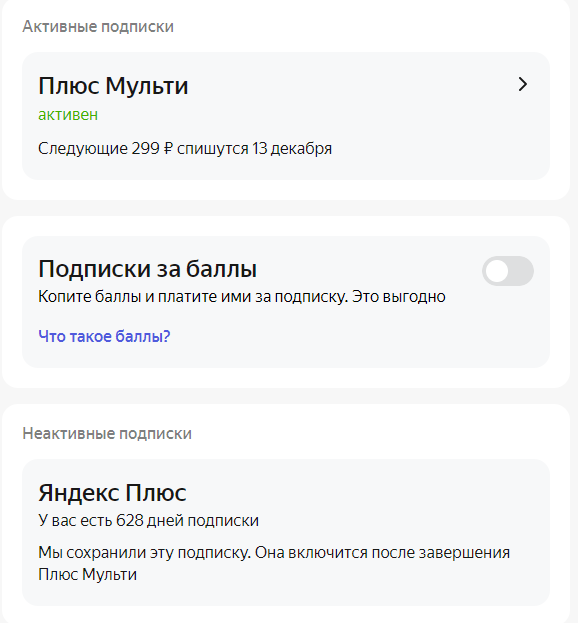This screenshot has width=578, height=623.
Task: Click the Активные подписки section heading
Action: tap(98, 27)
